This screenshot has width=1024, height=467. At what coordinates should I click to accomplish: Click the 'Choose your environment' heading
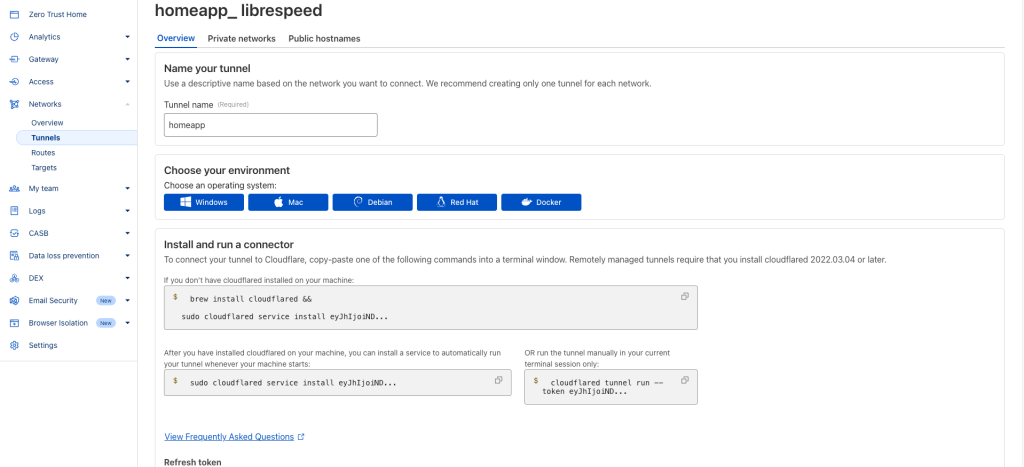pyautogui.click(x=227, y=170)
